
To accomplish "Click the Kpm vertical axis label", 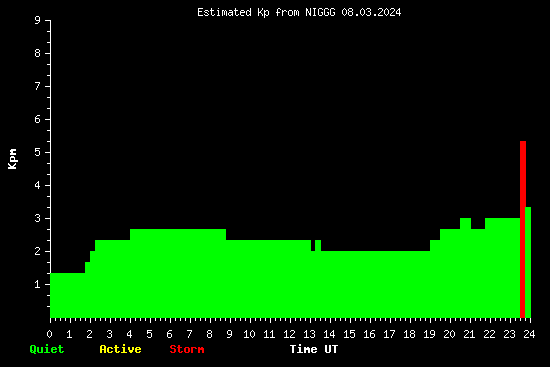I will 12,159.
